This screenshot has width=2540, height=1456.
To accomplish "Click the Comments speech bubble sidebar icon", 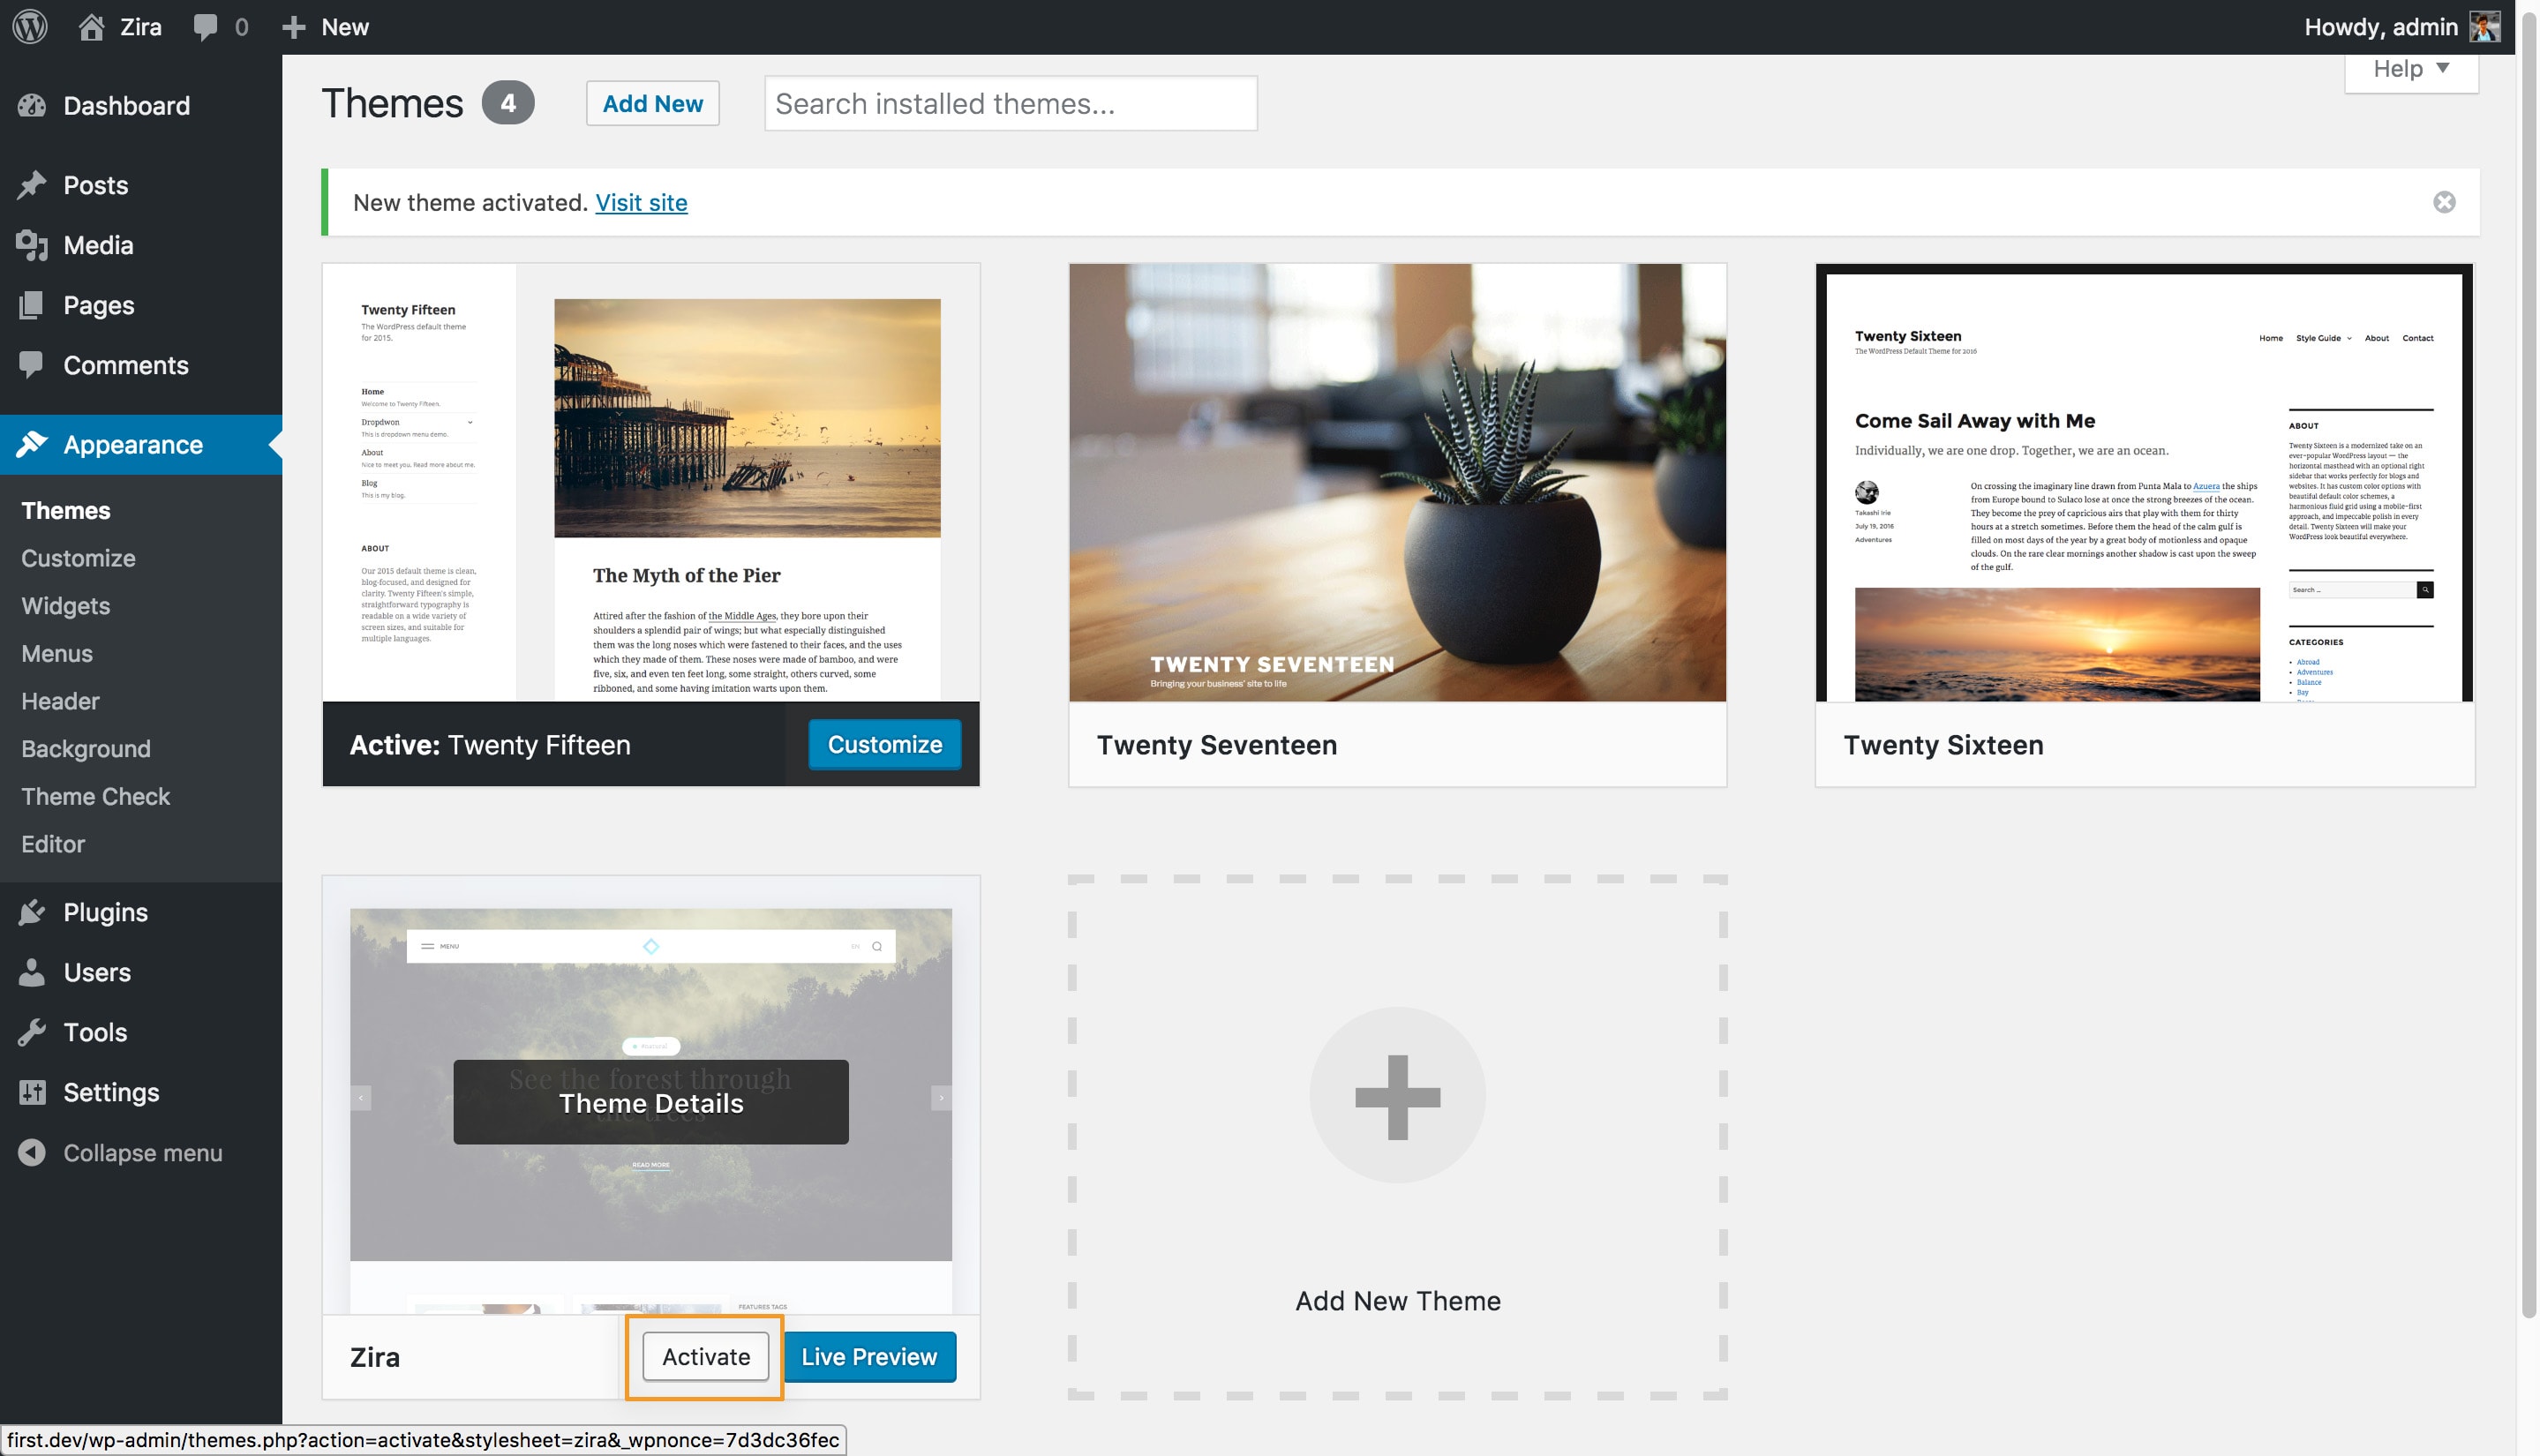I will pyautogui.click(x=32, y=365).
